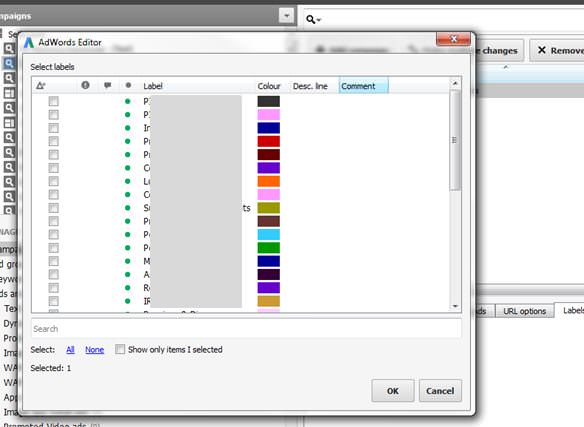The image size is (584, 427).
Task: Click the green status dot beside the red swatch
Action: coord(128,141)
